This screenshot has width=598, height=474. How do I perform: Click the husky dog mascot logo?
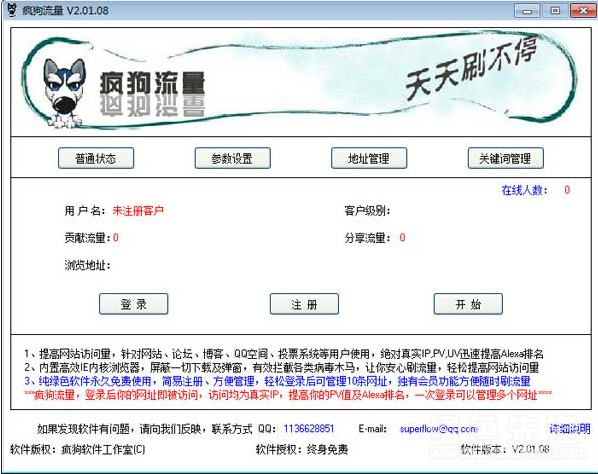[64, 93]
